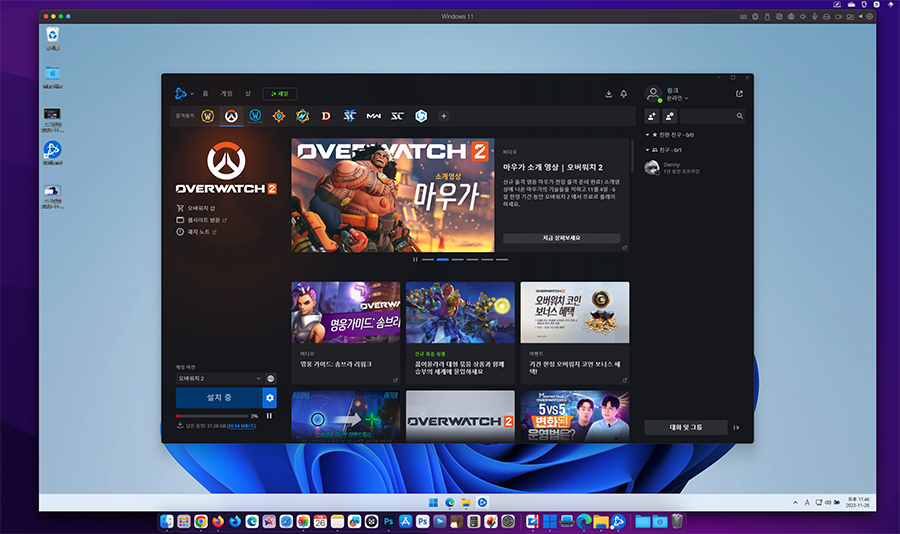Screen dimensions: 900x534
Task: Expand the online status dropdown
Action: pyautogui.click(x=677, y=98)
